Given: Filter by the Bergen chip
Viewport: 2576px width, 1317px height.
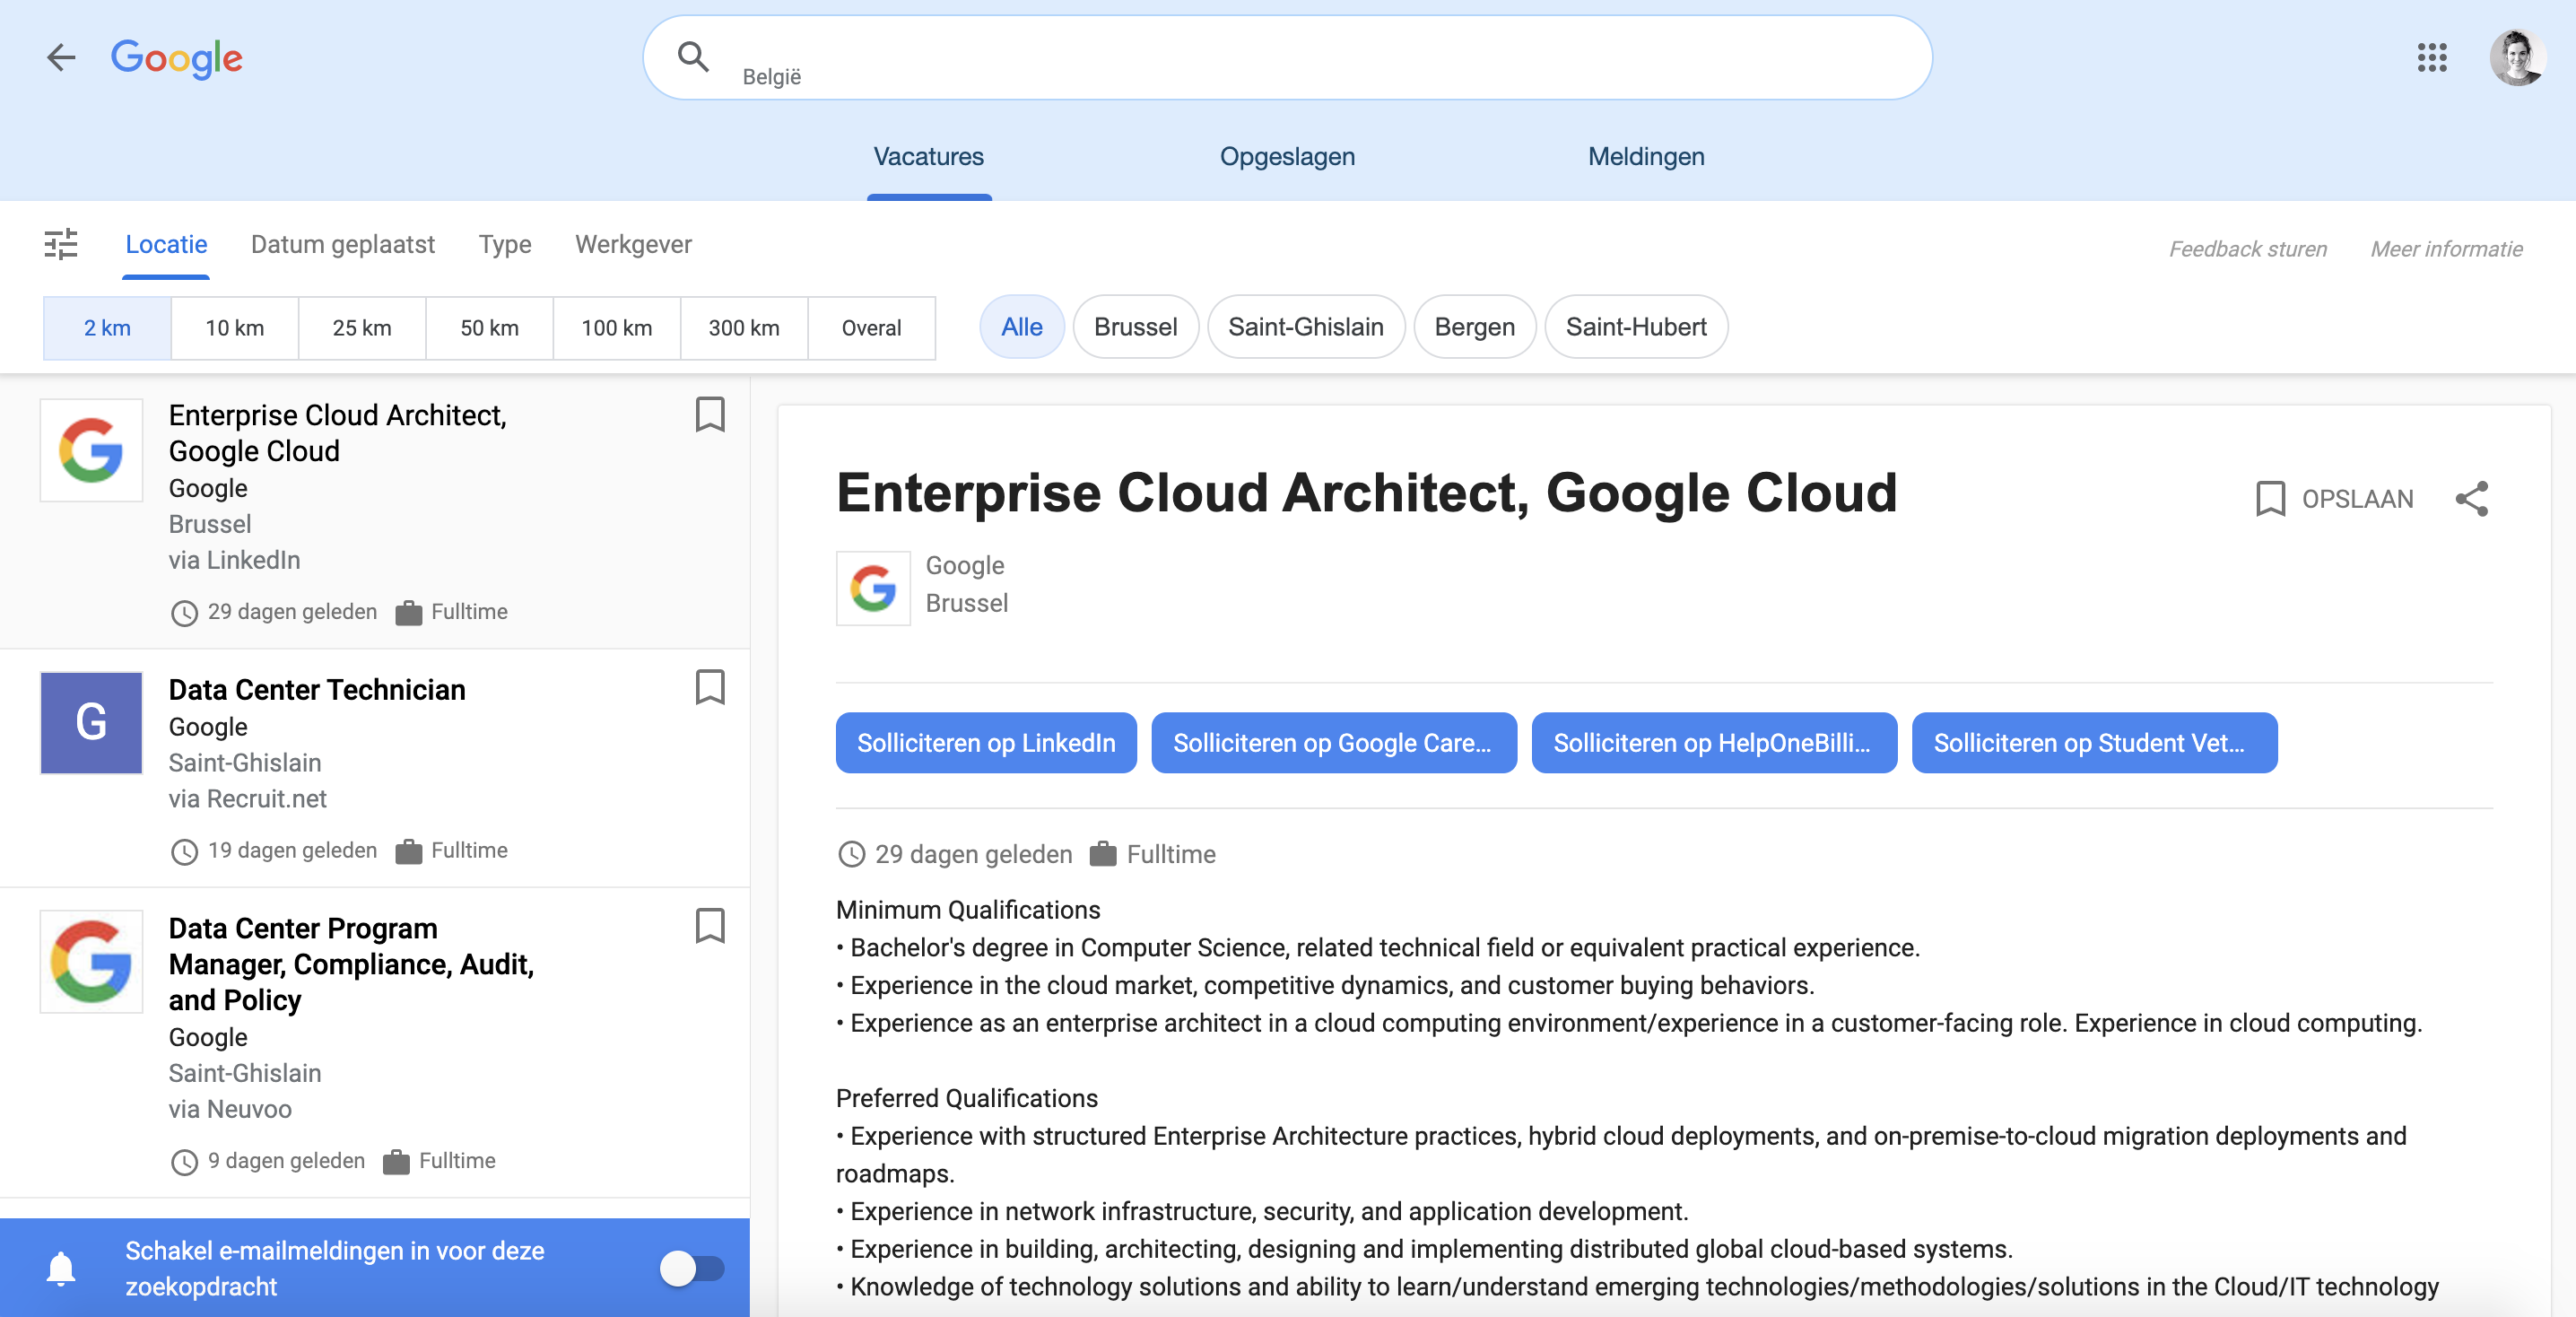Looking at the screenshot, I should (1474, 327).
